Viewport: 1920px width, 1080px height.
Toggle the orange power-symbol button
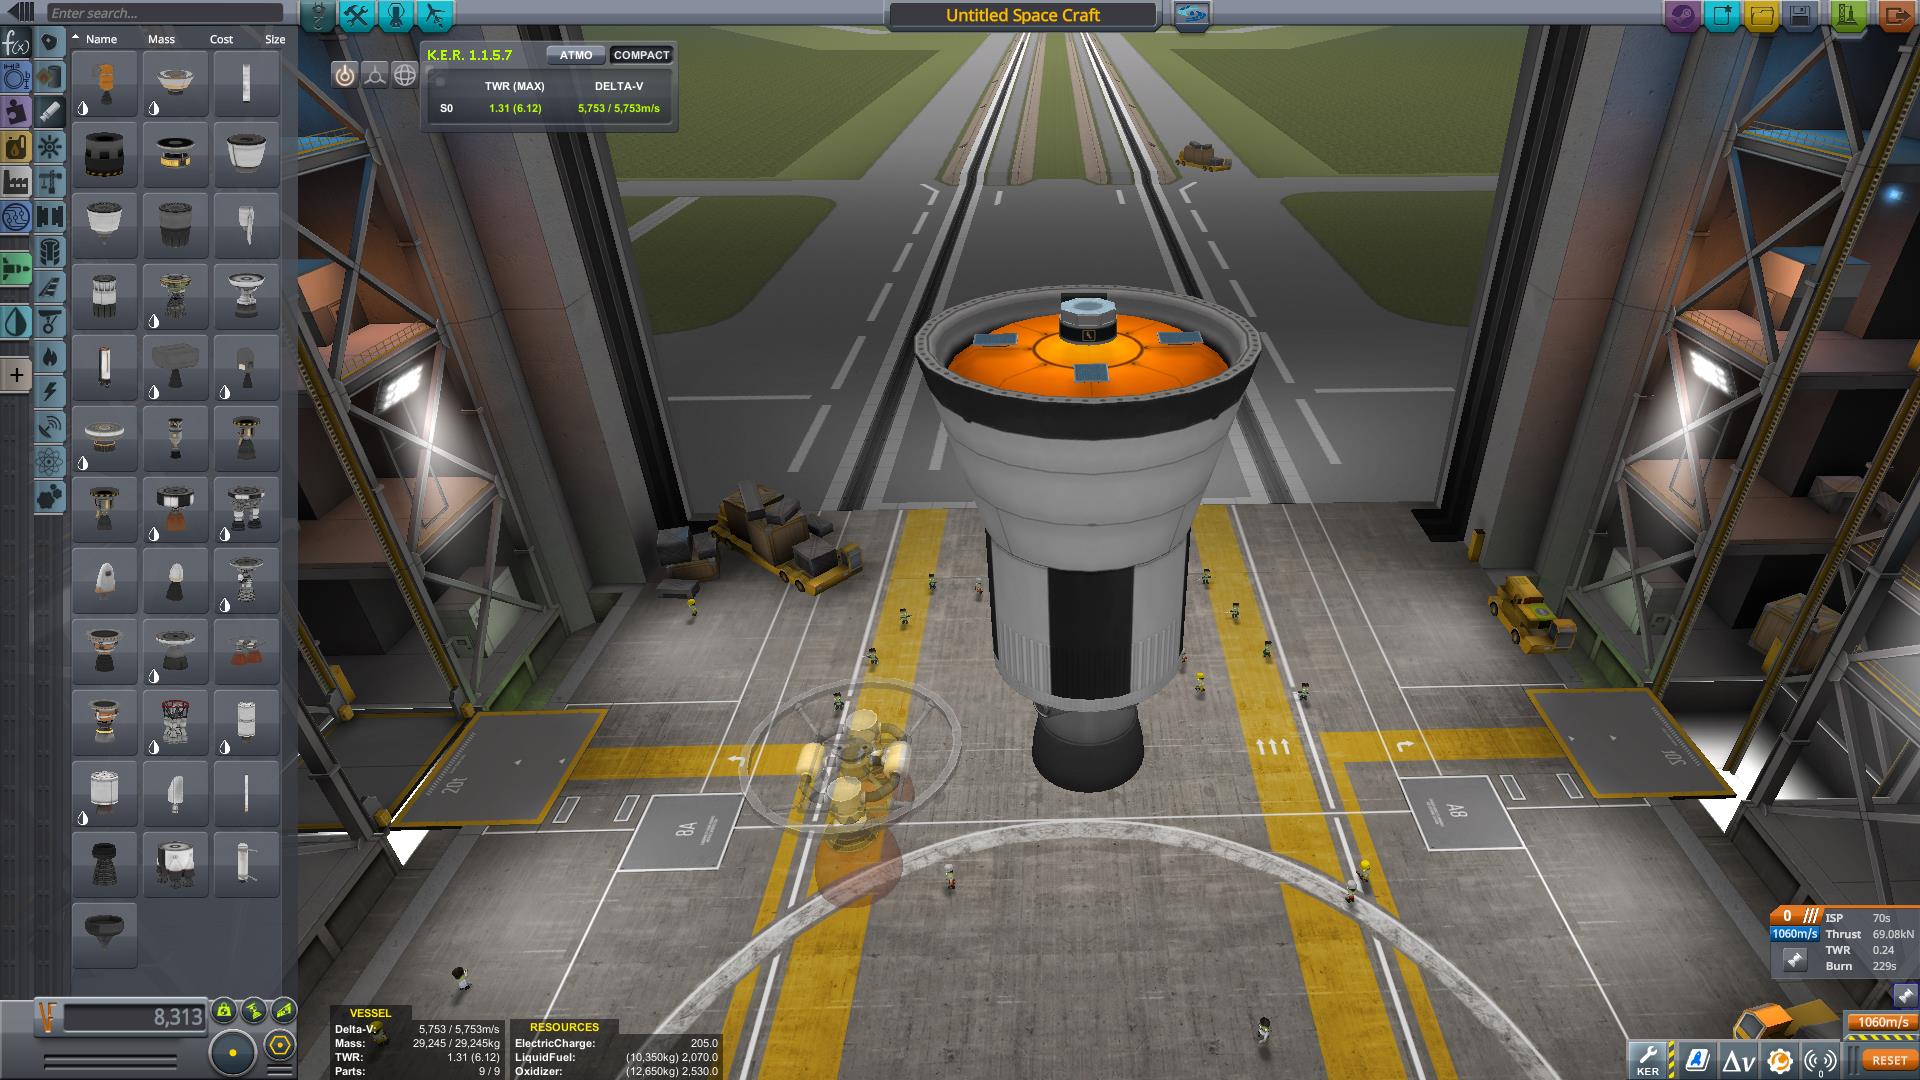[x=345, y=75]
